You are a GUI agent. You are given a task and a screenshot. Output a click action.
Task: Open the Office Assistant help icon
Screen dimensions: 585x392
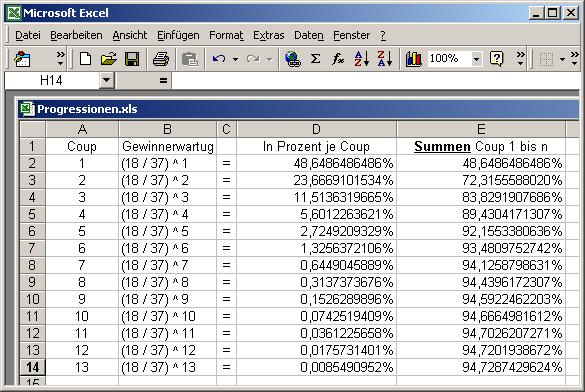pyautogui.click(x=497, y=59)
